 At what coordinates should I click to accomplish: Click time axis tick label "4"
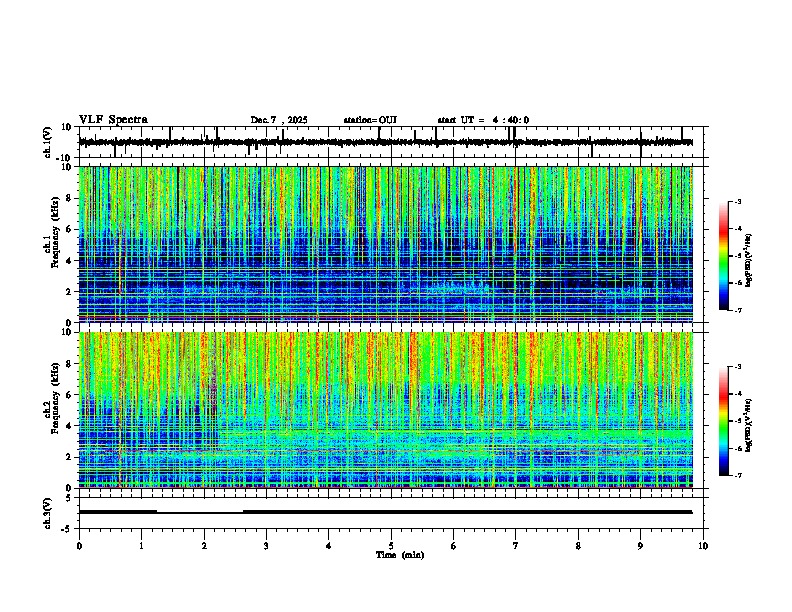[x=329, y=546]
